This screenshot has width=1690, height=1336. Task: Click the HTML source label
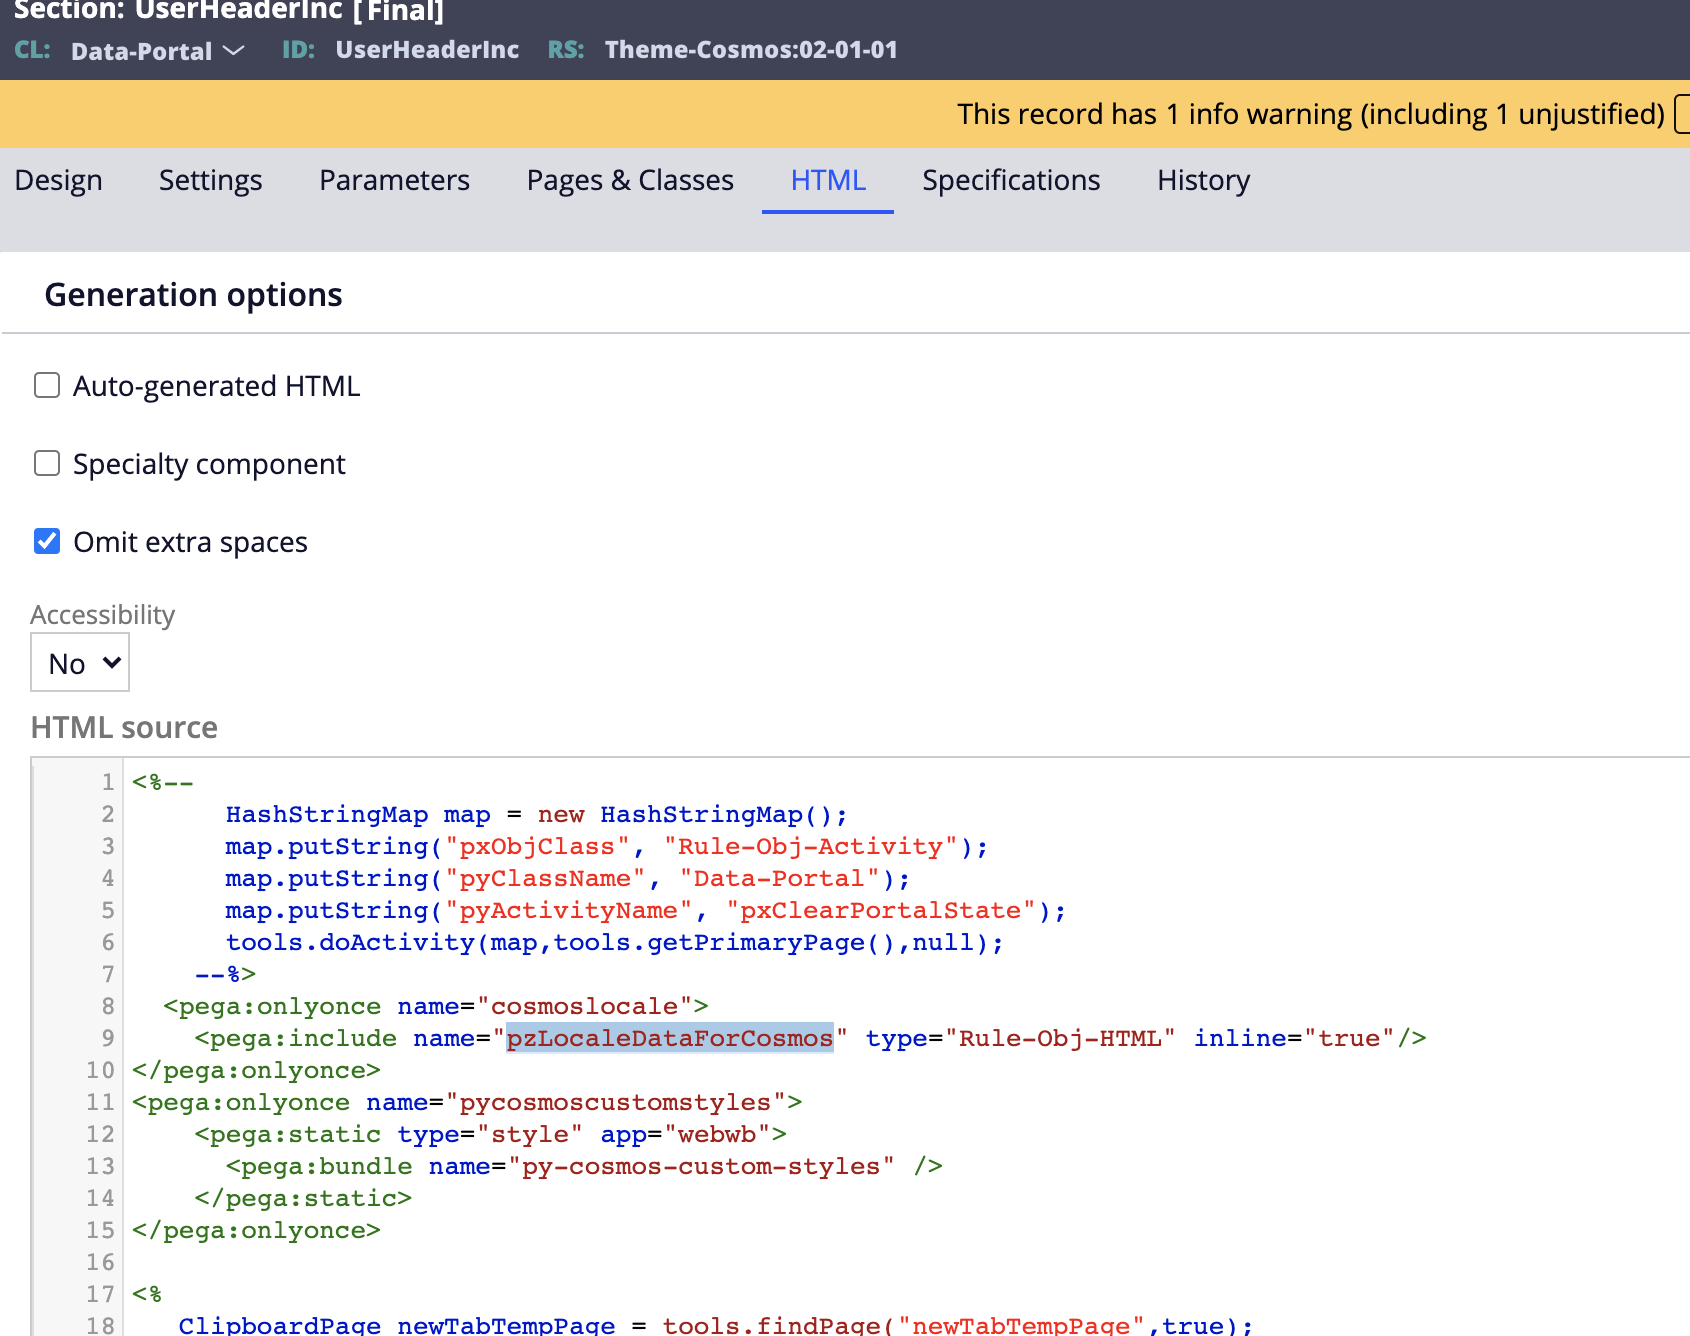coord(124,727)
